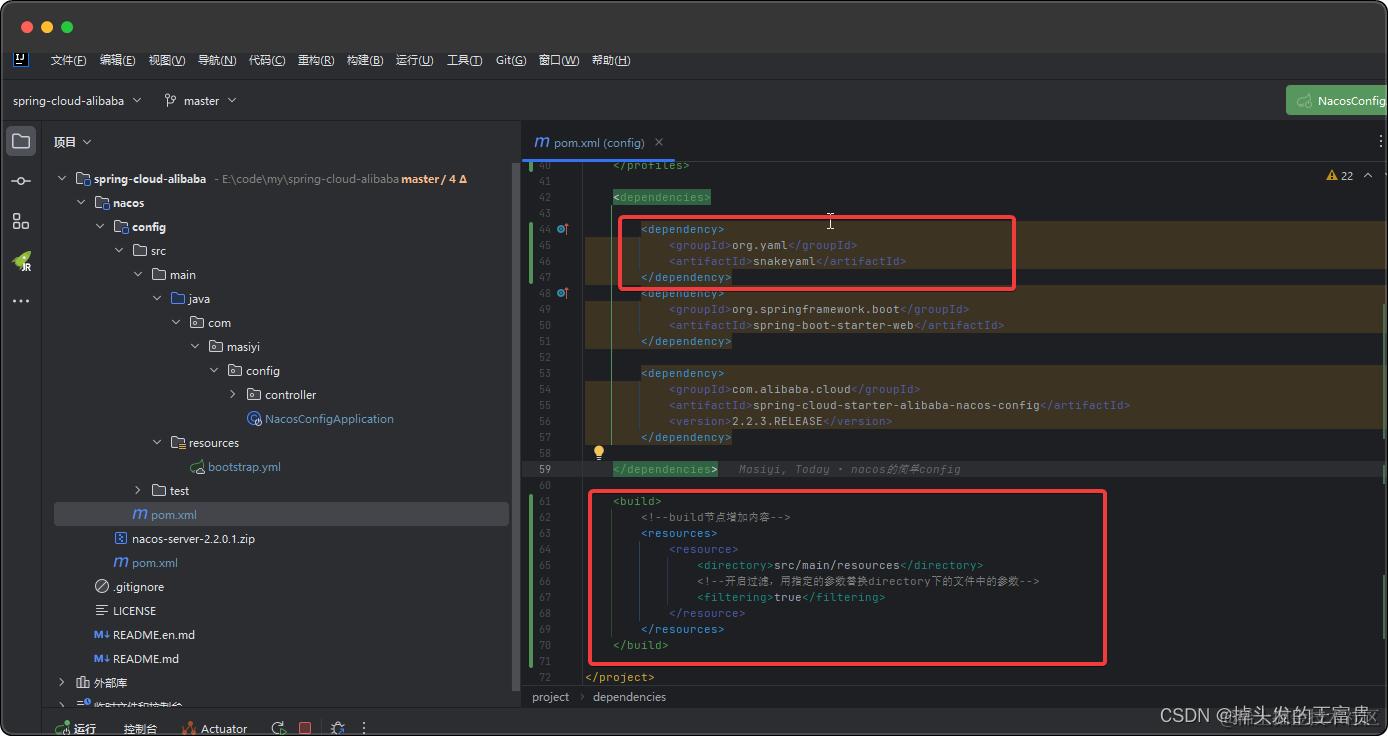This screenshot has width=1388, height=736.
Task: Open the Commit tool window icon
Action: click(x=21, y=181)
